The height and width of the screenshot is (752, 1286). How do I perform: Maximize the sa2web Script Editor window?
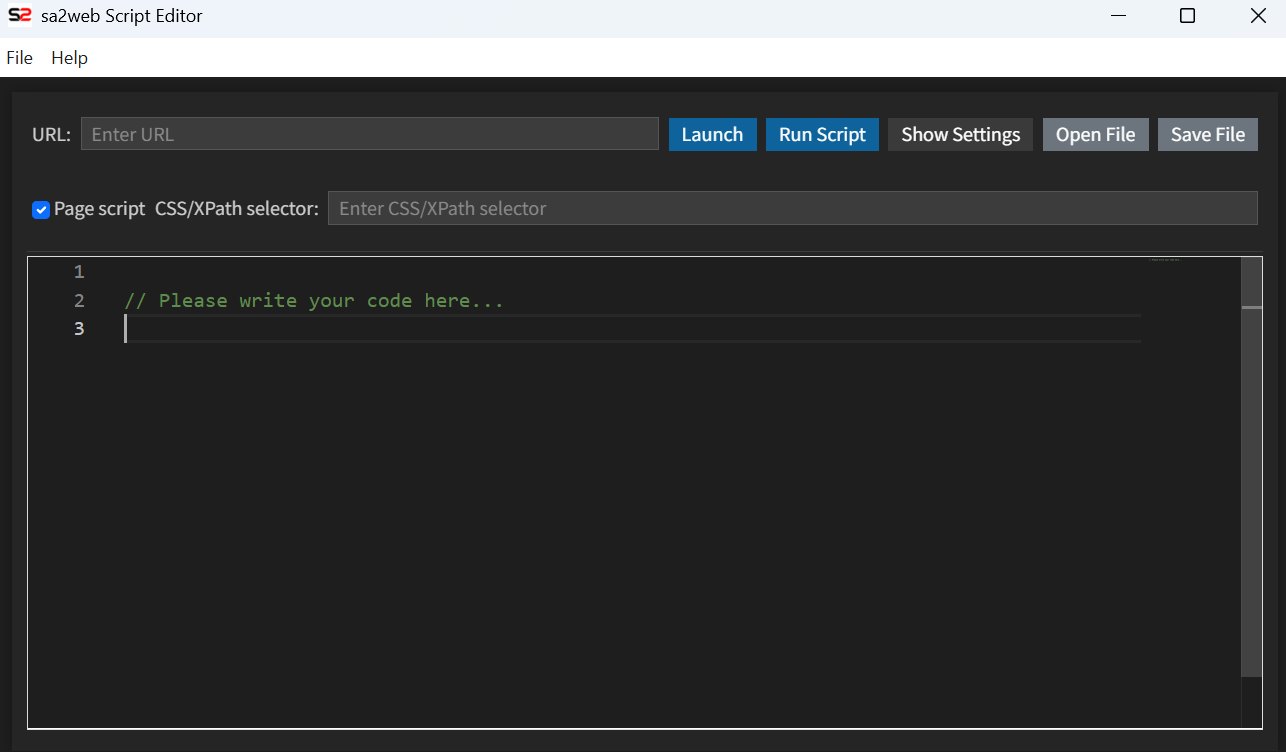pyautogui.click(x=1187, y=16)
